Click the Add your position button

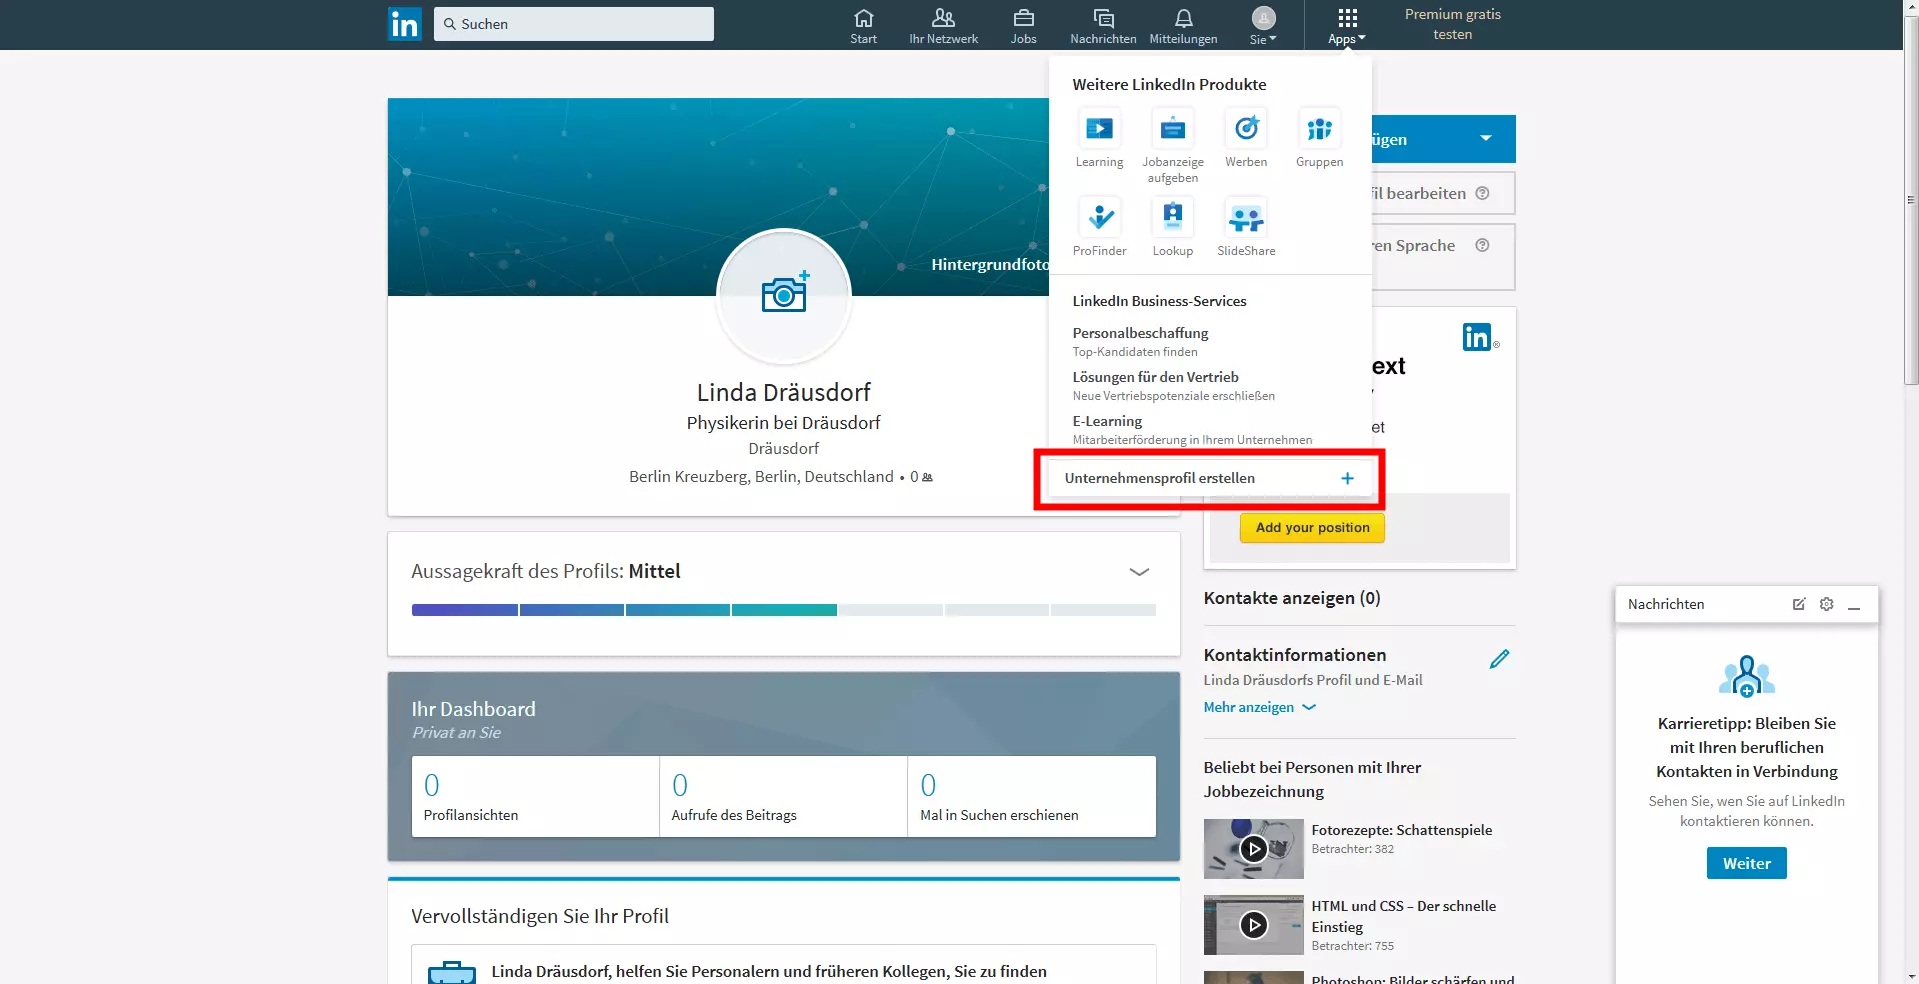tap(1312, 528)
